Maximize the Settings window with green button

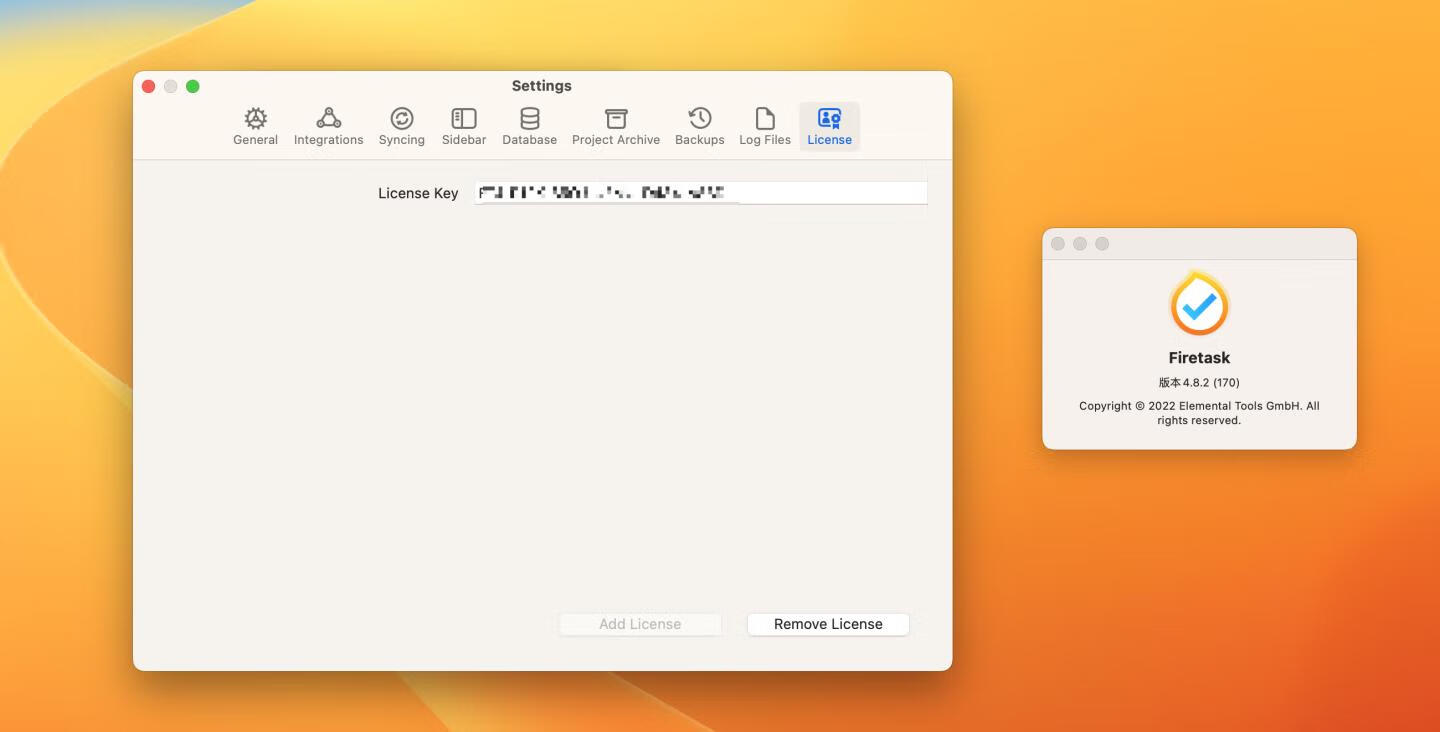[x=193, y=86]
